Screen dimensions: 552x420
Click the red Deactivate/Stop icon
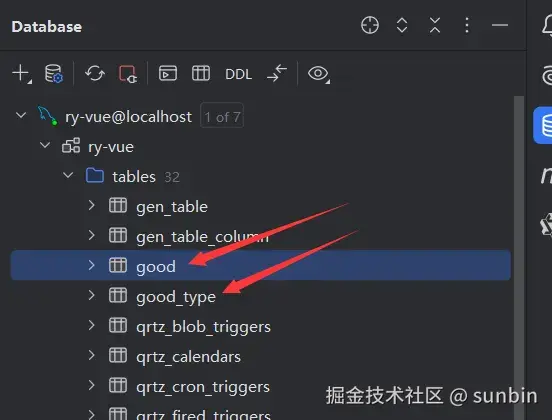(128, 74)
